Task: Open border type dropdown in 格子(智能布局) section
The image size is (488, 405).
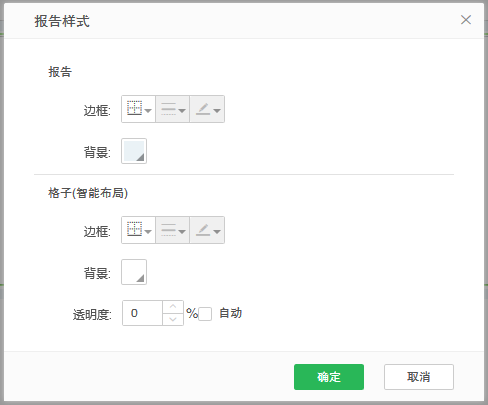Action: (139, 230)
